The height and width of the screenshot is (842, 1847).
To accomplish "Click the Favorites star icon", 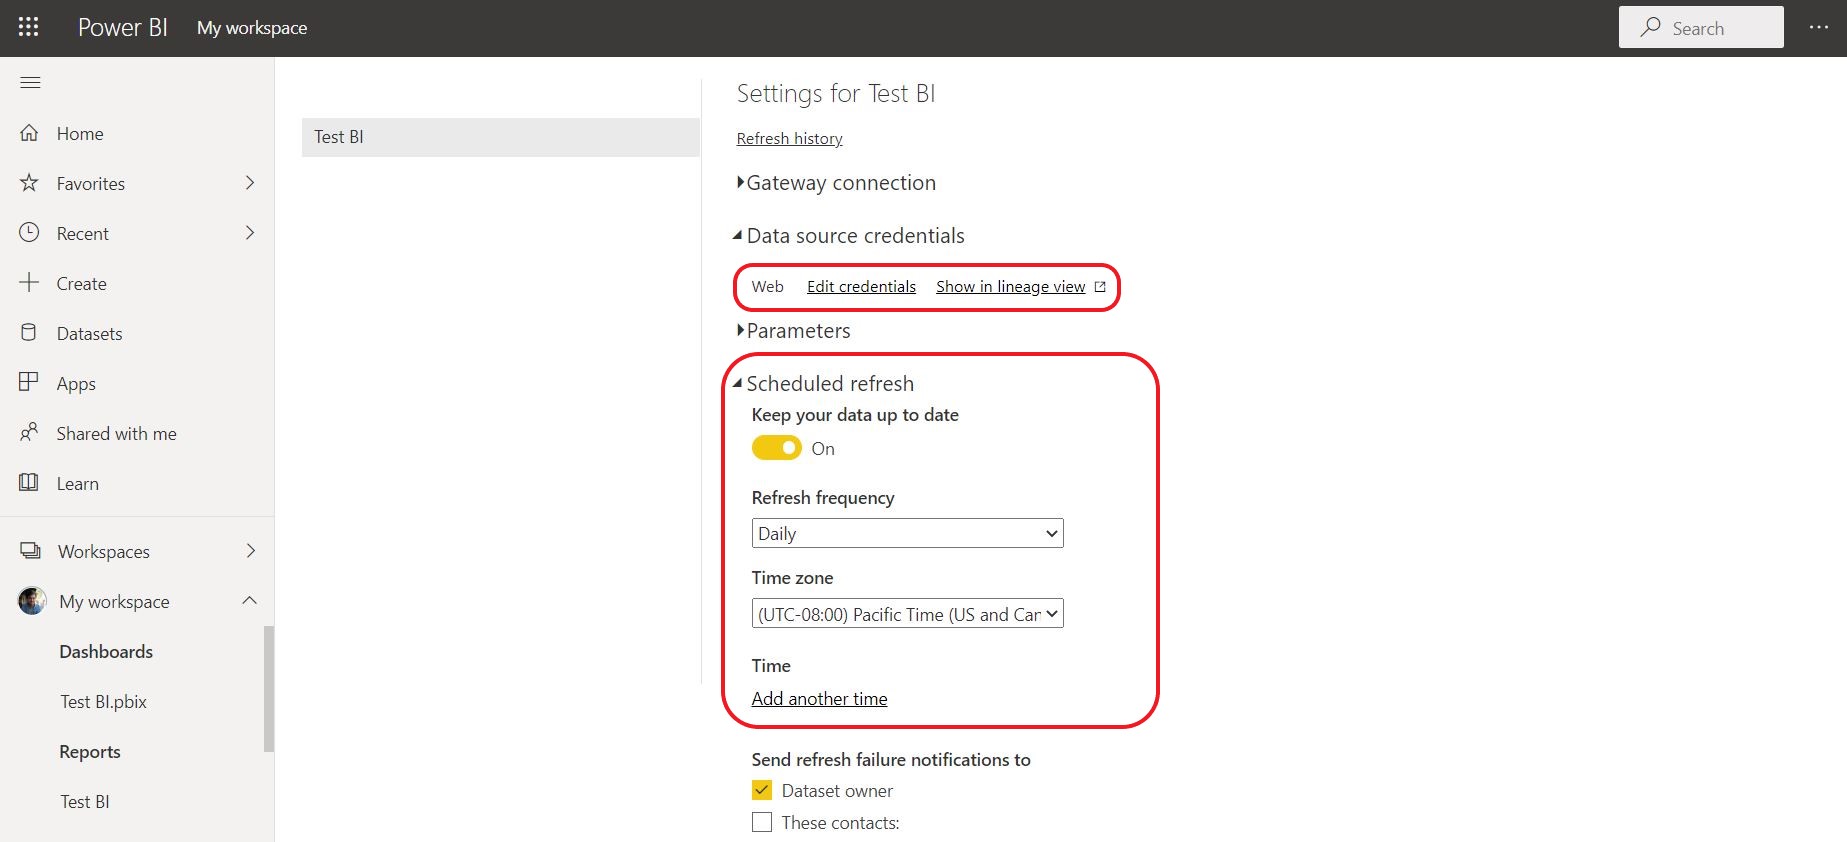I will tap(30, 183).
